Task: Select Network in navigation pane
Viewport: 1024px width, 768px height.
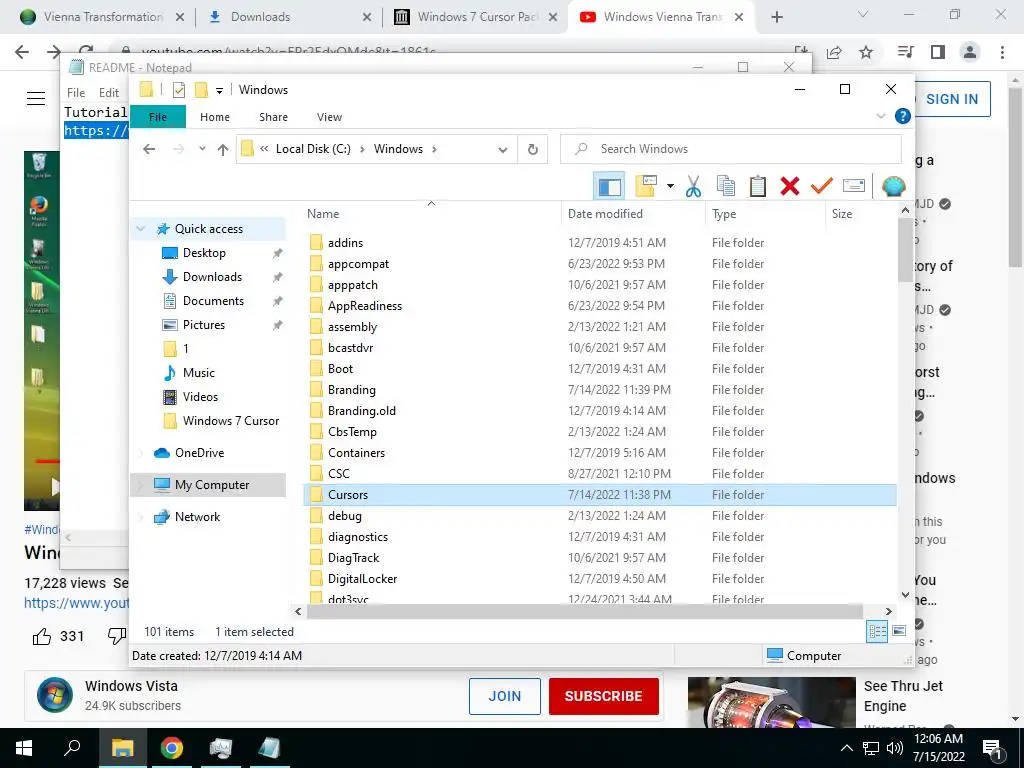Action: tap(197, 517)
